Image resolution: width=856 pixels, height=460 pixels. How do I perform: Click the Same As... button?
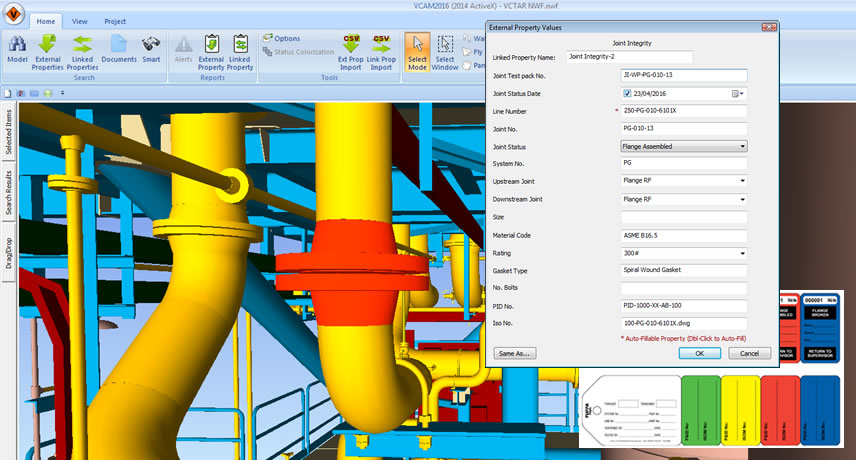(x=515, y=353)
